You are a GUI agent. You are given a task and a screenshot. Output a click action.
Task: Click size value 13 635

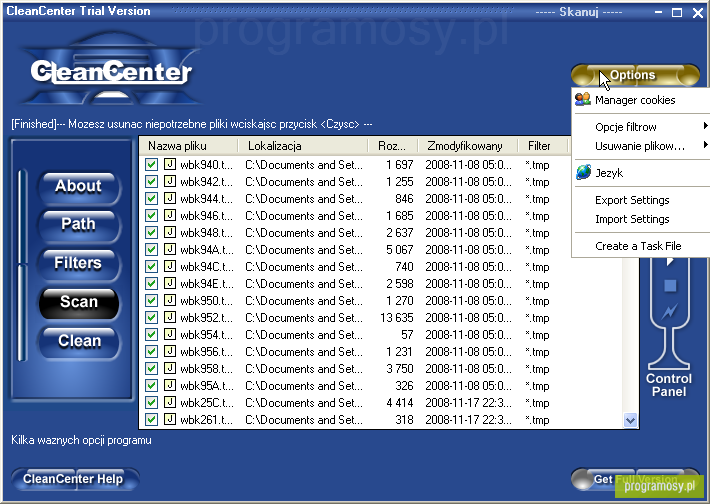point(396,317)
